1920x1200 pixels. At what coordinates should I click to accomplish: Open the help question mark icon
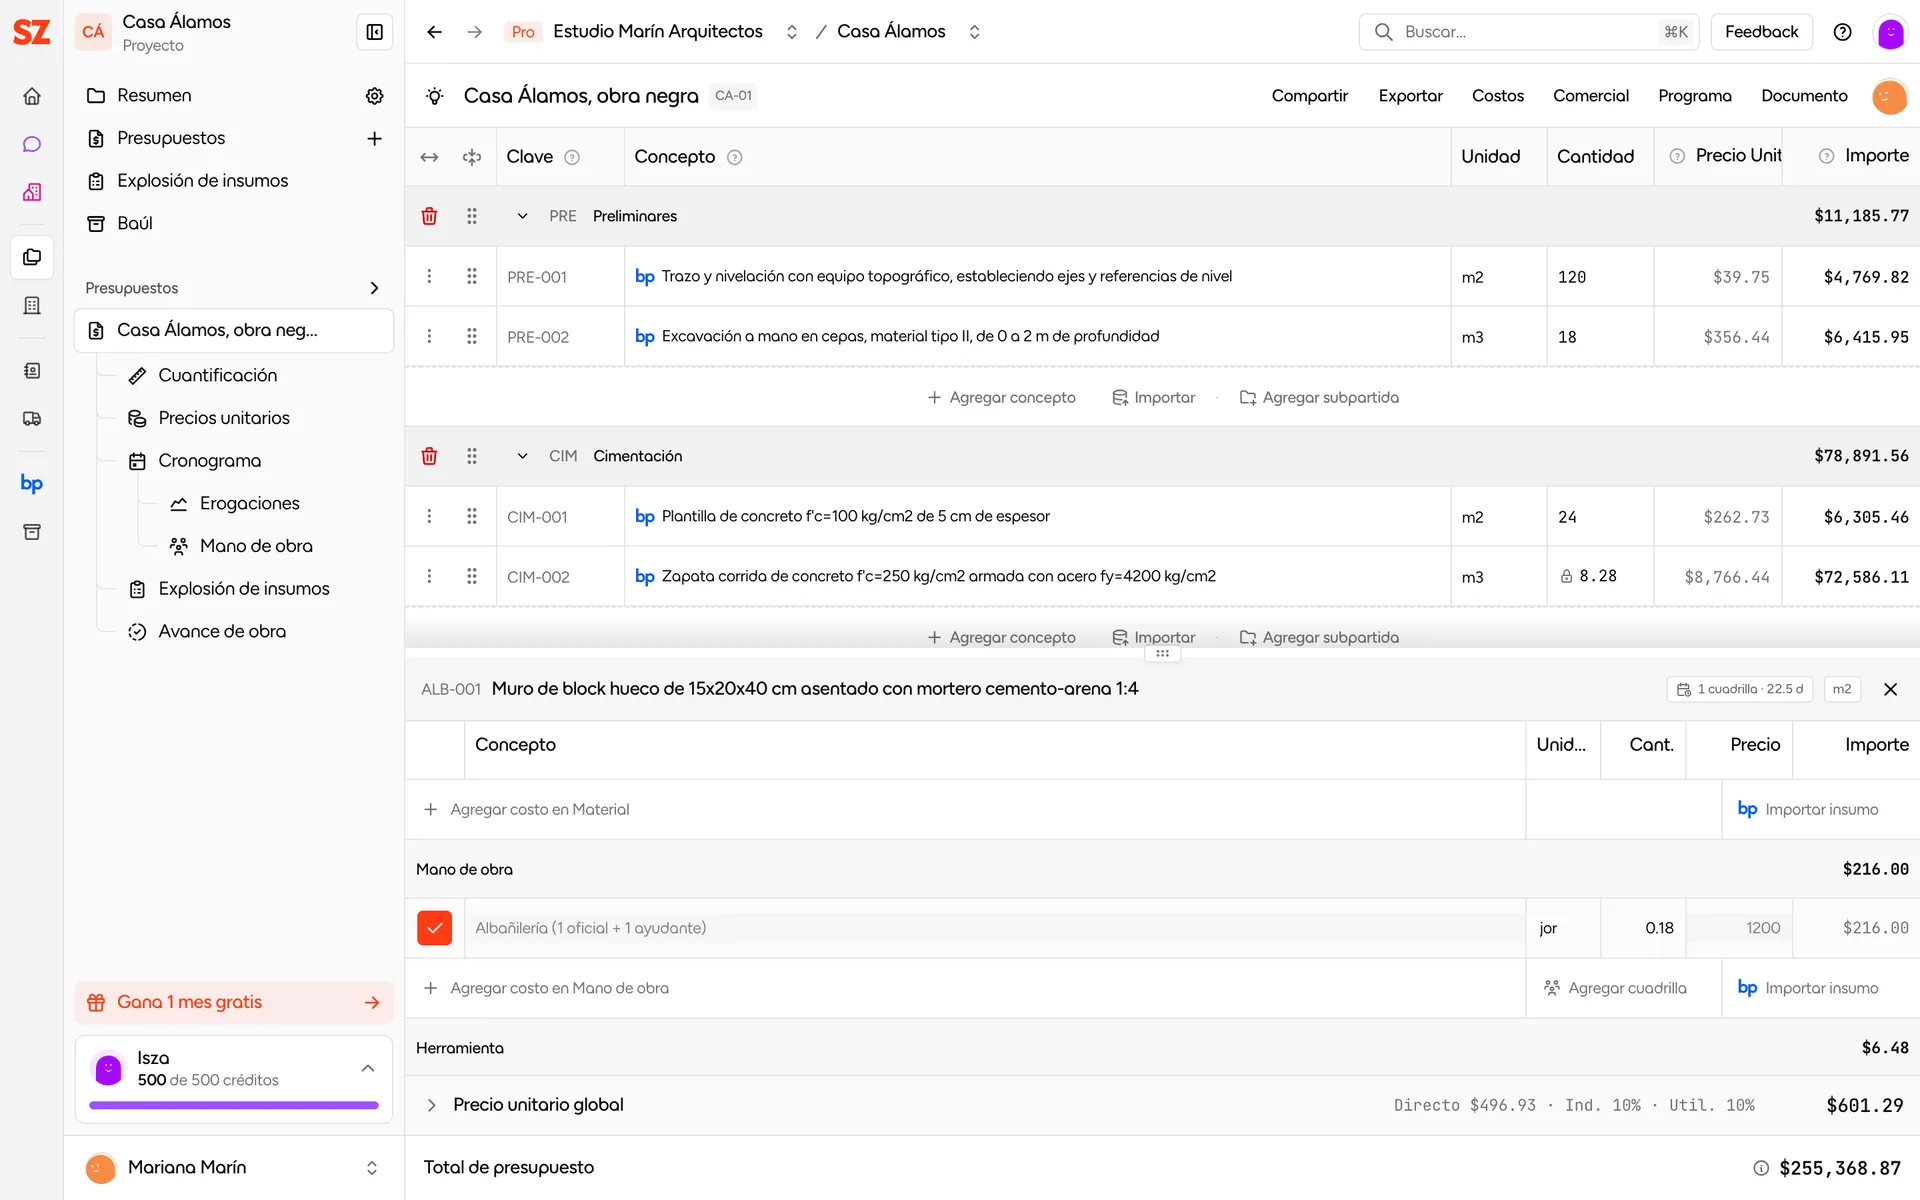pos(1842,32)
